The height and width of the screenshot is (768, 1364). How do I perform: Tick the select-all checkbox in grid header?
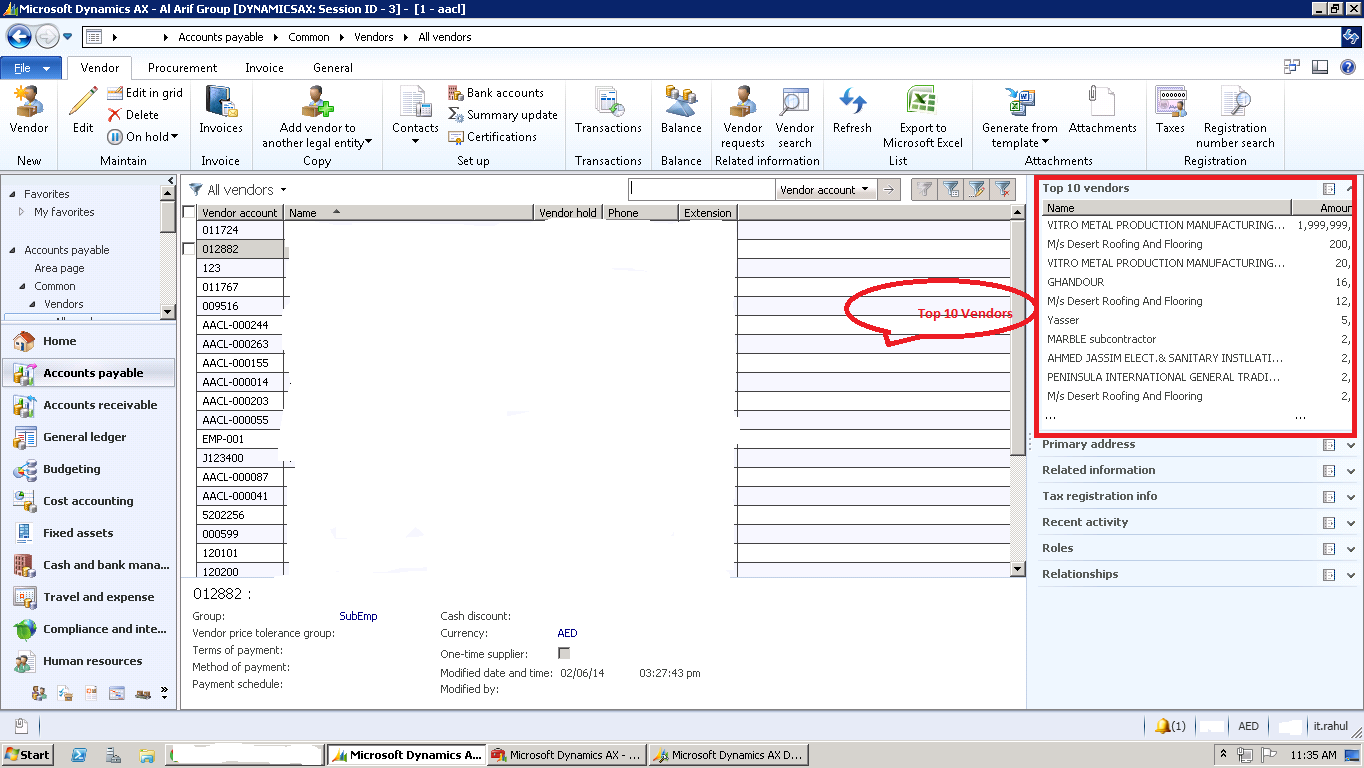[x=188, y=212]
